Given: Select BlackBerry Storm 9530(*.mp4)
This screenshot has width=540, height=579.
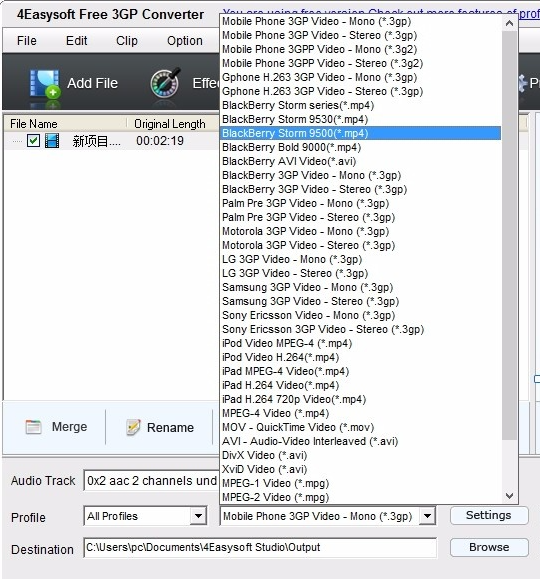Looking at the screenshot, I should pos(360,120).
